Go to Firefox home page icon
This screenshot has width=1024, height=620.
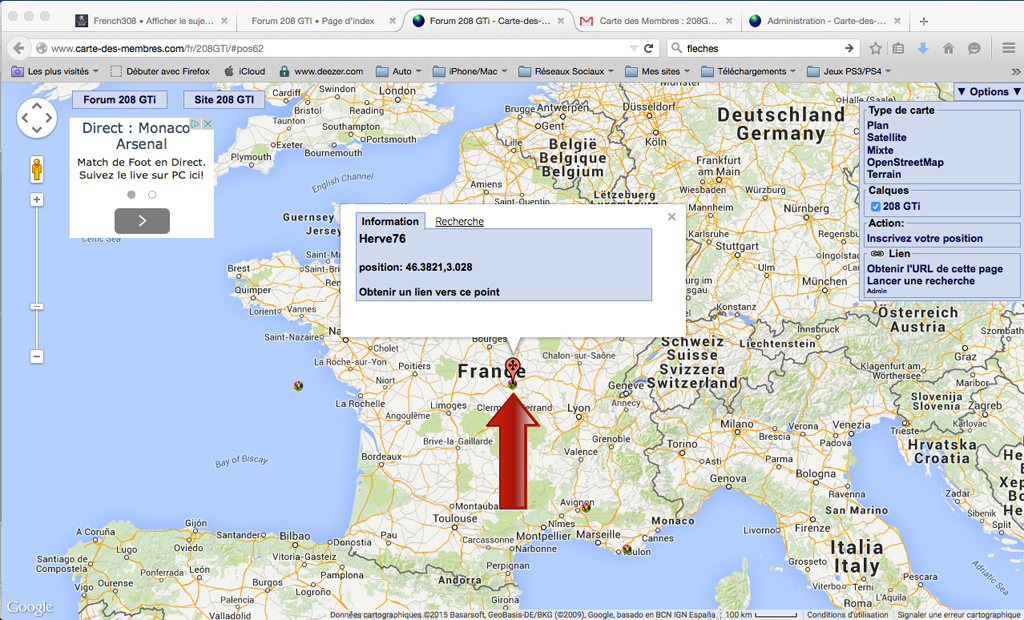(948, 48)
